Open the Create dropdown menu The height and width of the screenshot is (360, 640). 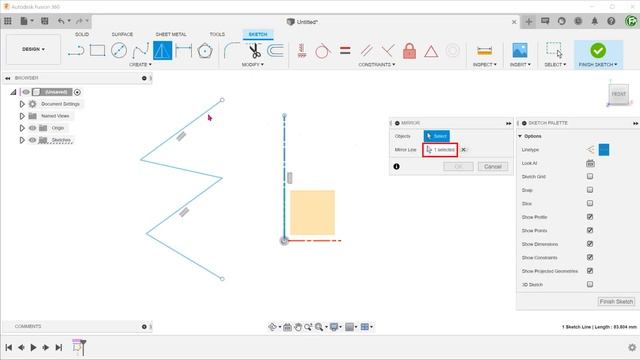tap(140, 64)
